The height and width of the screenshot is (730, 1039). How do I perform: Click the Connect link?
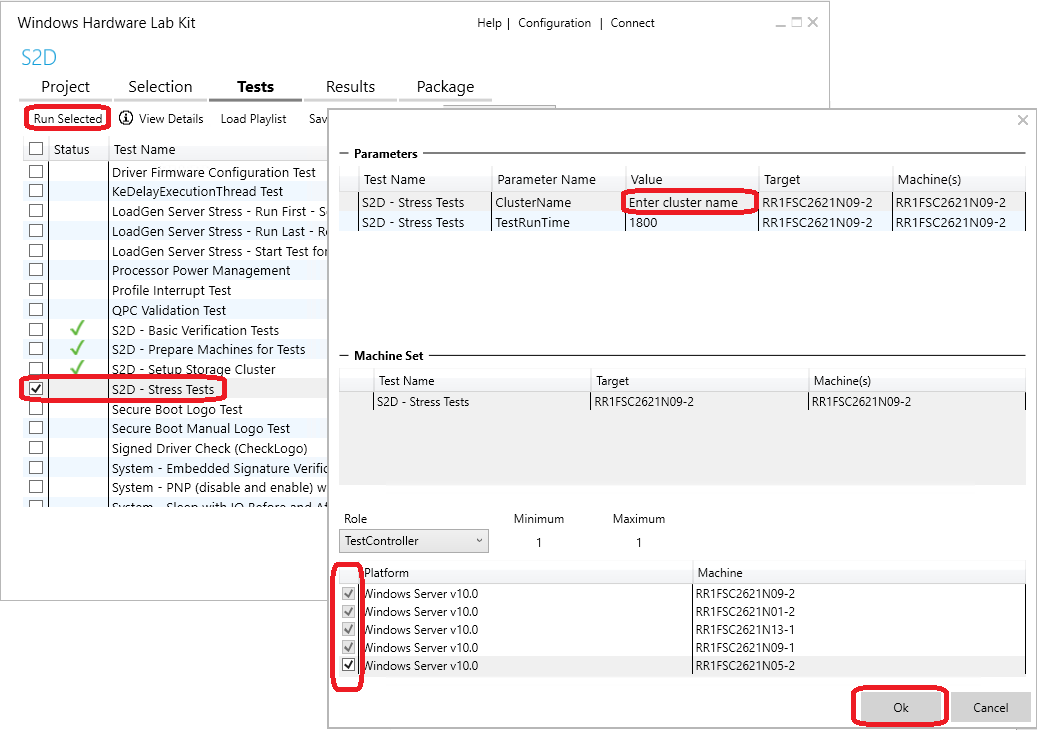click(632, 23)
